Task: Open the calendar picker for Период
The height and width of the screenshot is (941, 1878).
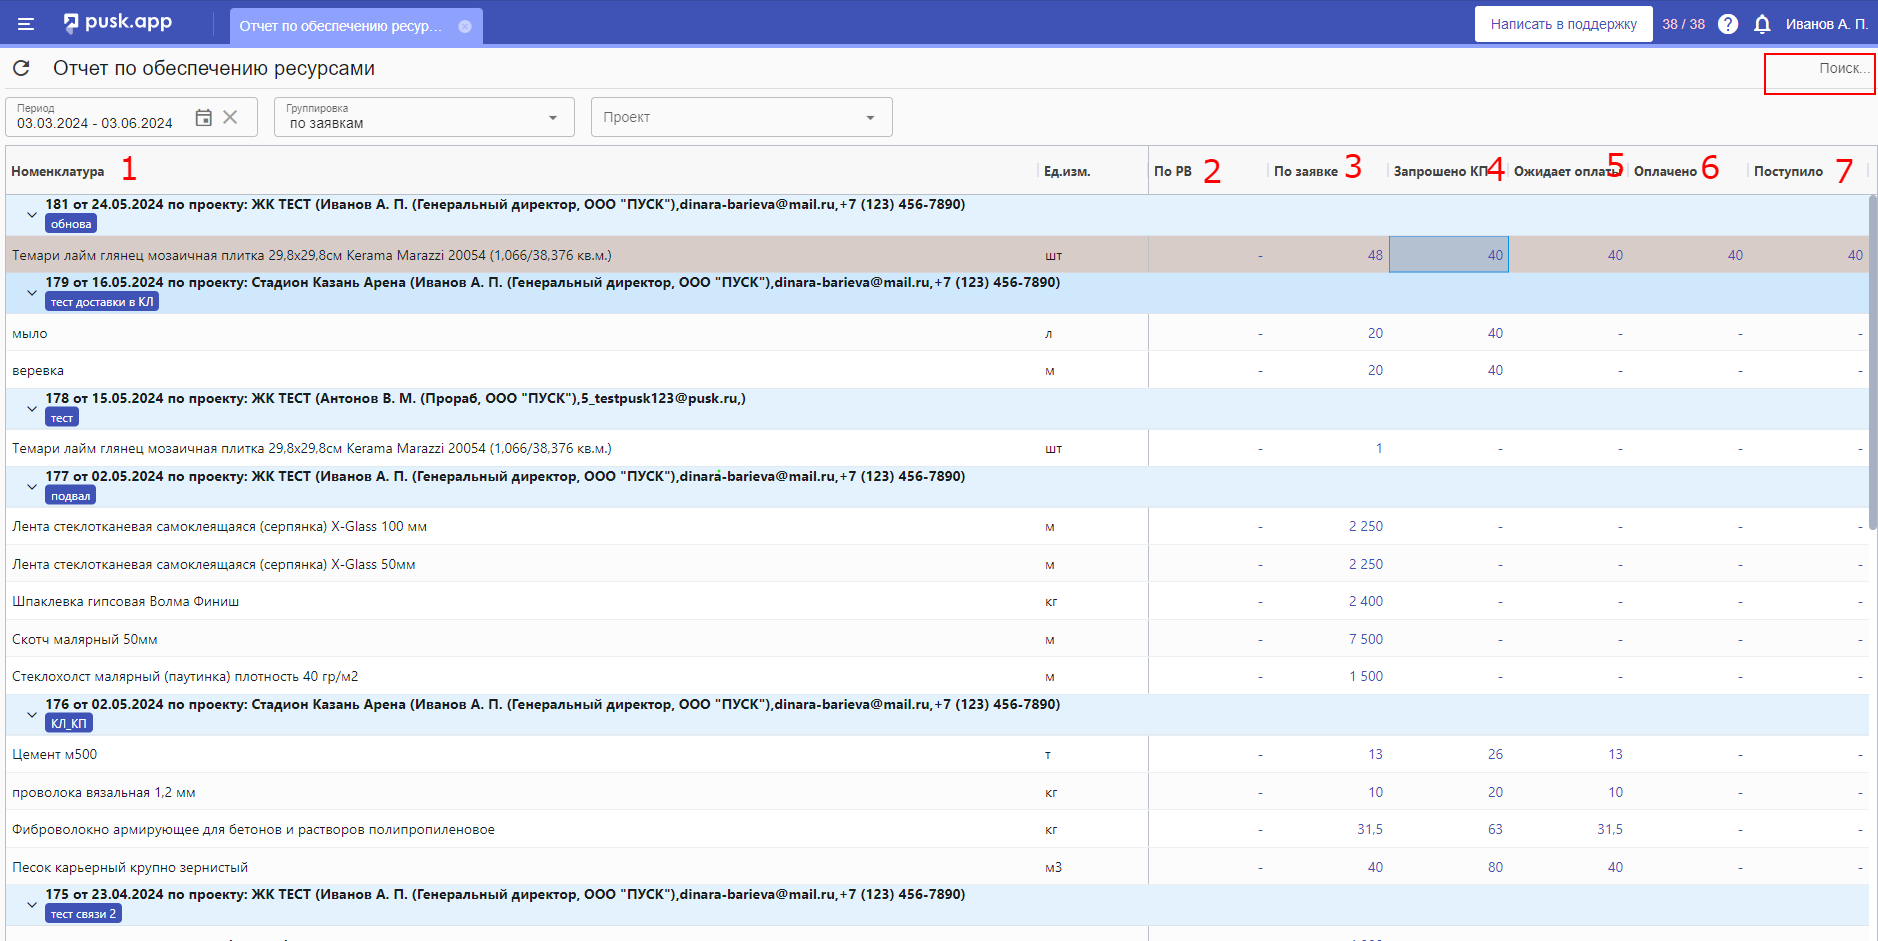Action: coord(203,117)
